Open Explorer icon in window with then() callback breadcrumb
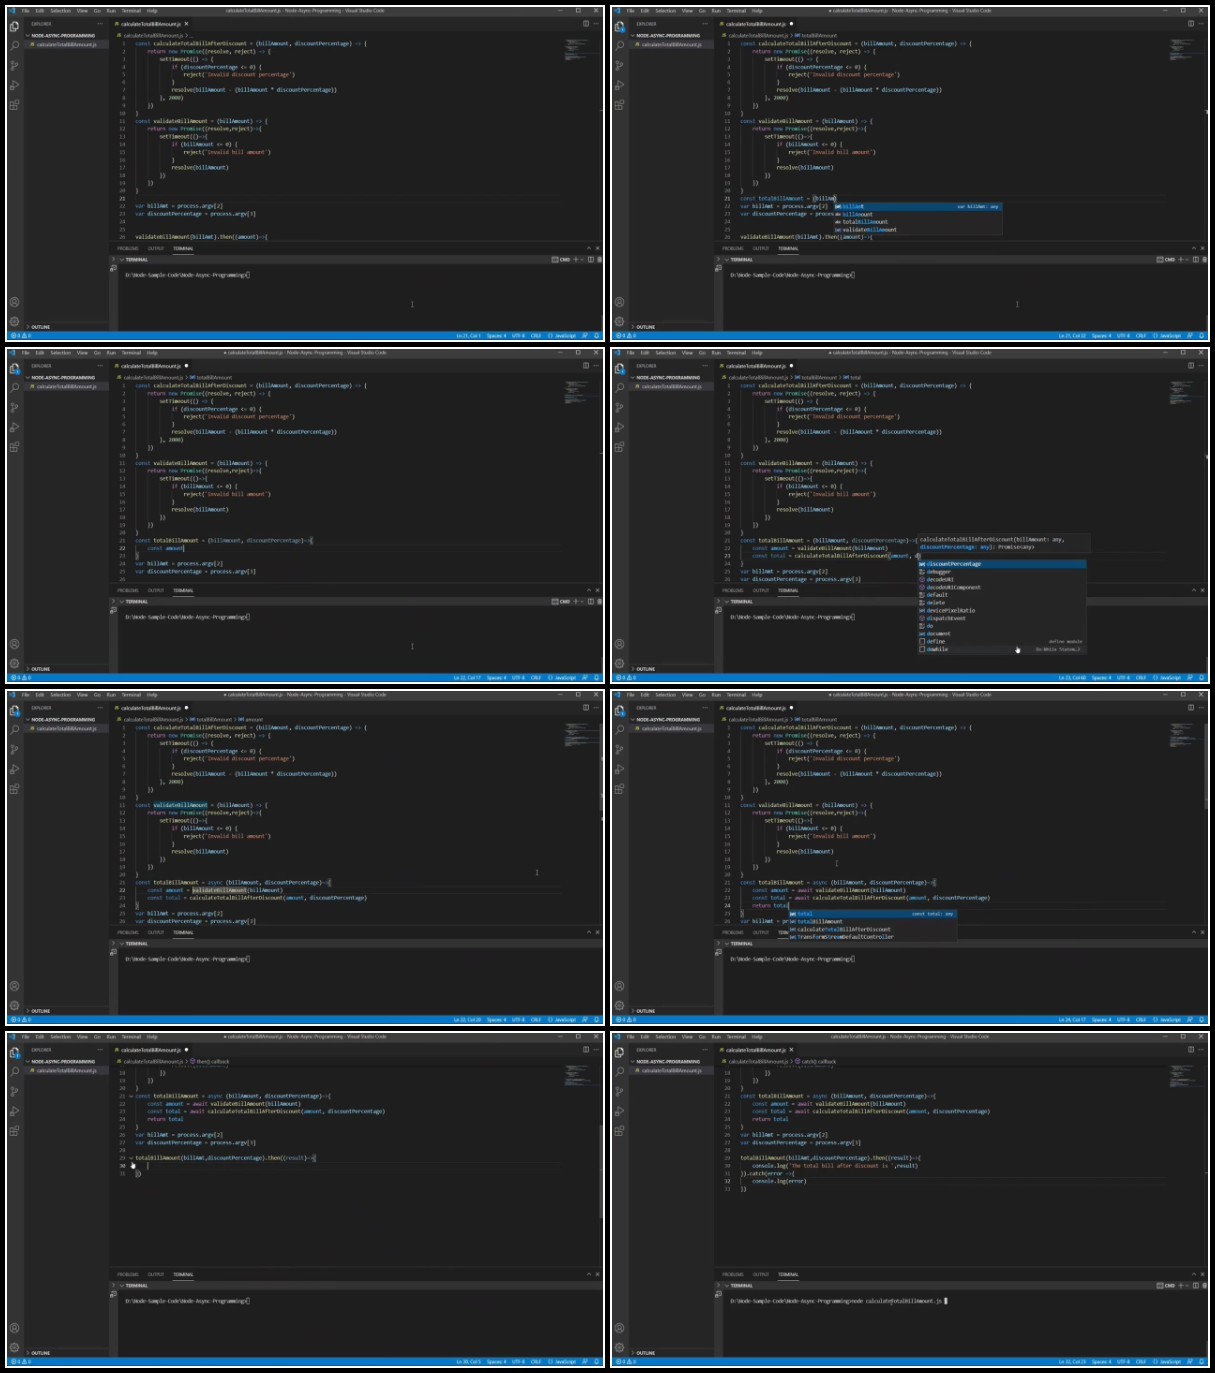Viewport: 1215px width, 1373px height. pyautogui.click(x=15, y=1052)
